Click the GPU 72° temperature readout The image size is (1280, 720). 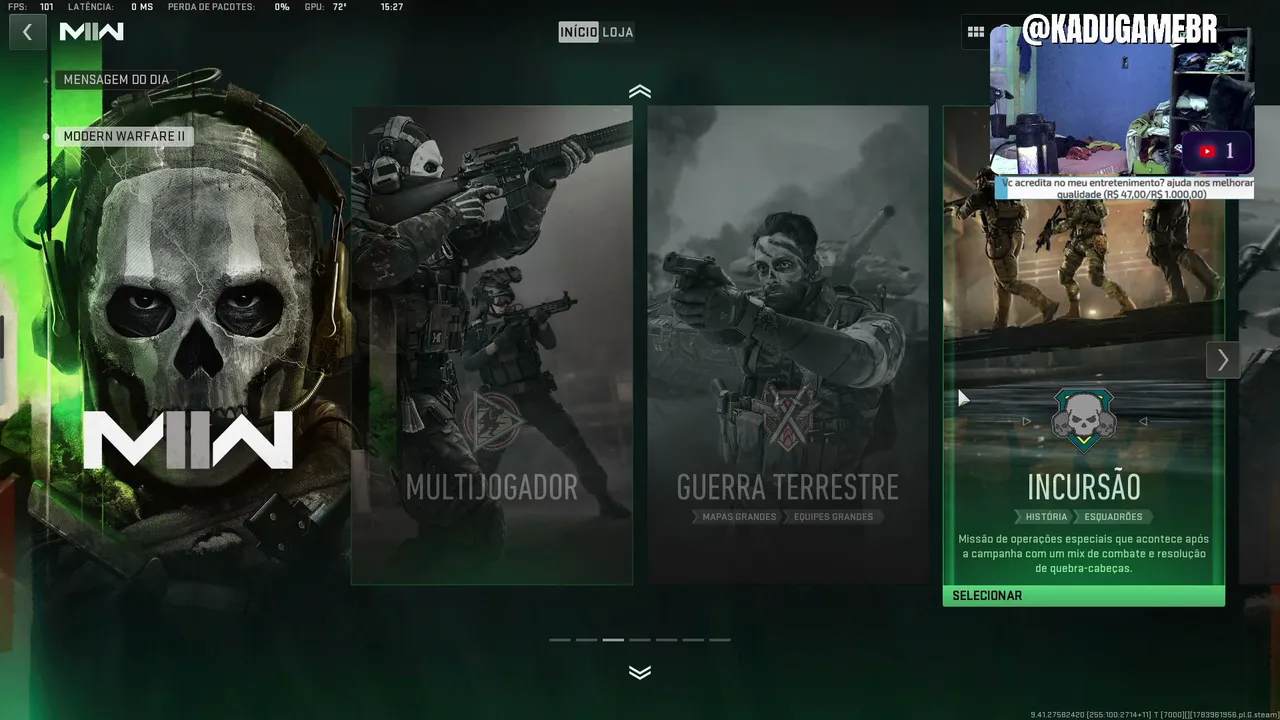(326, 7)
